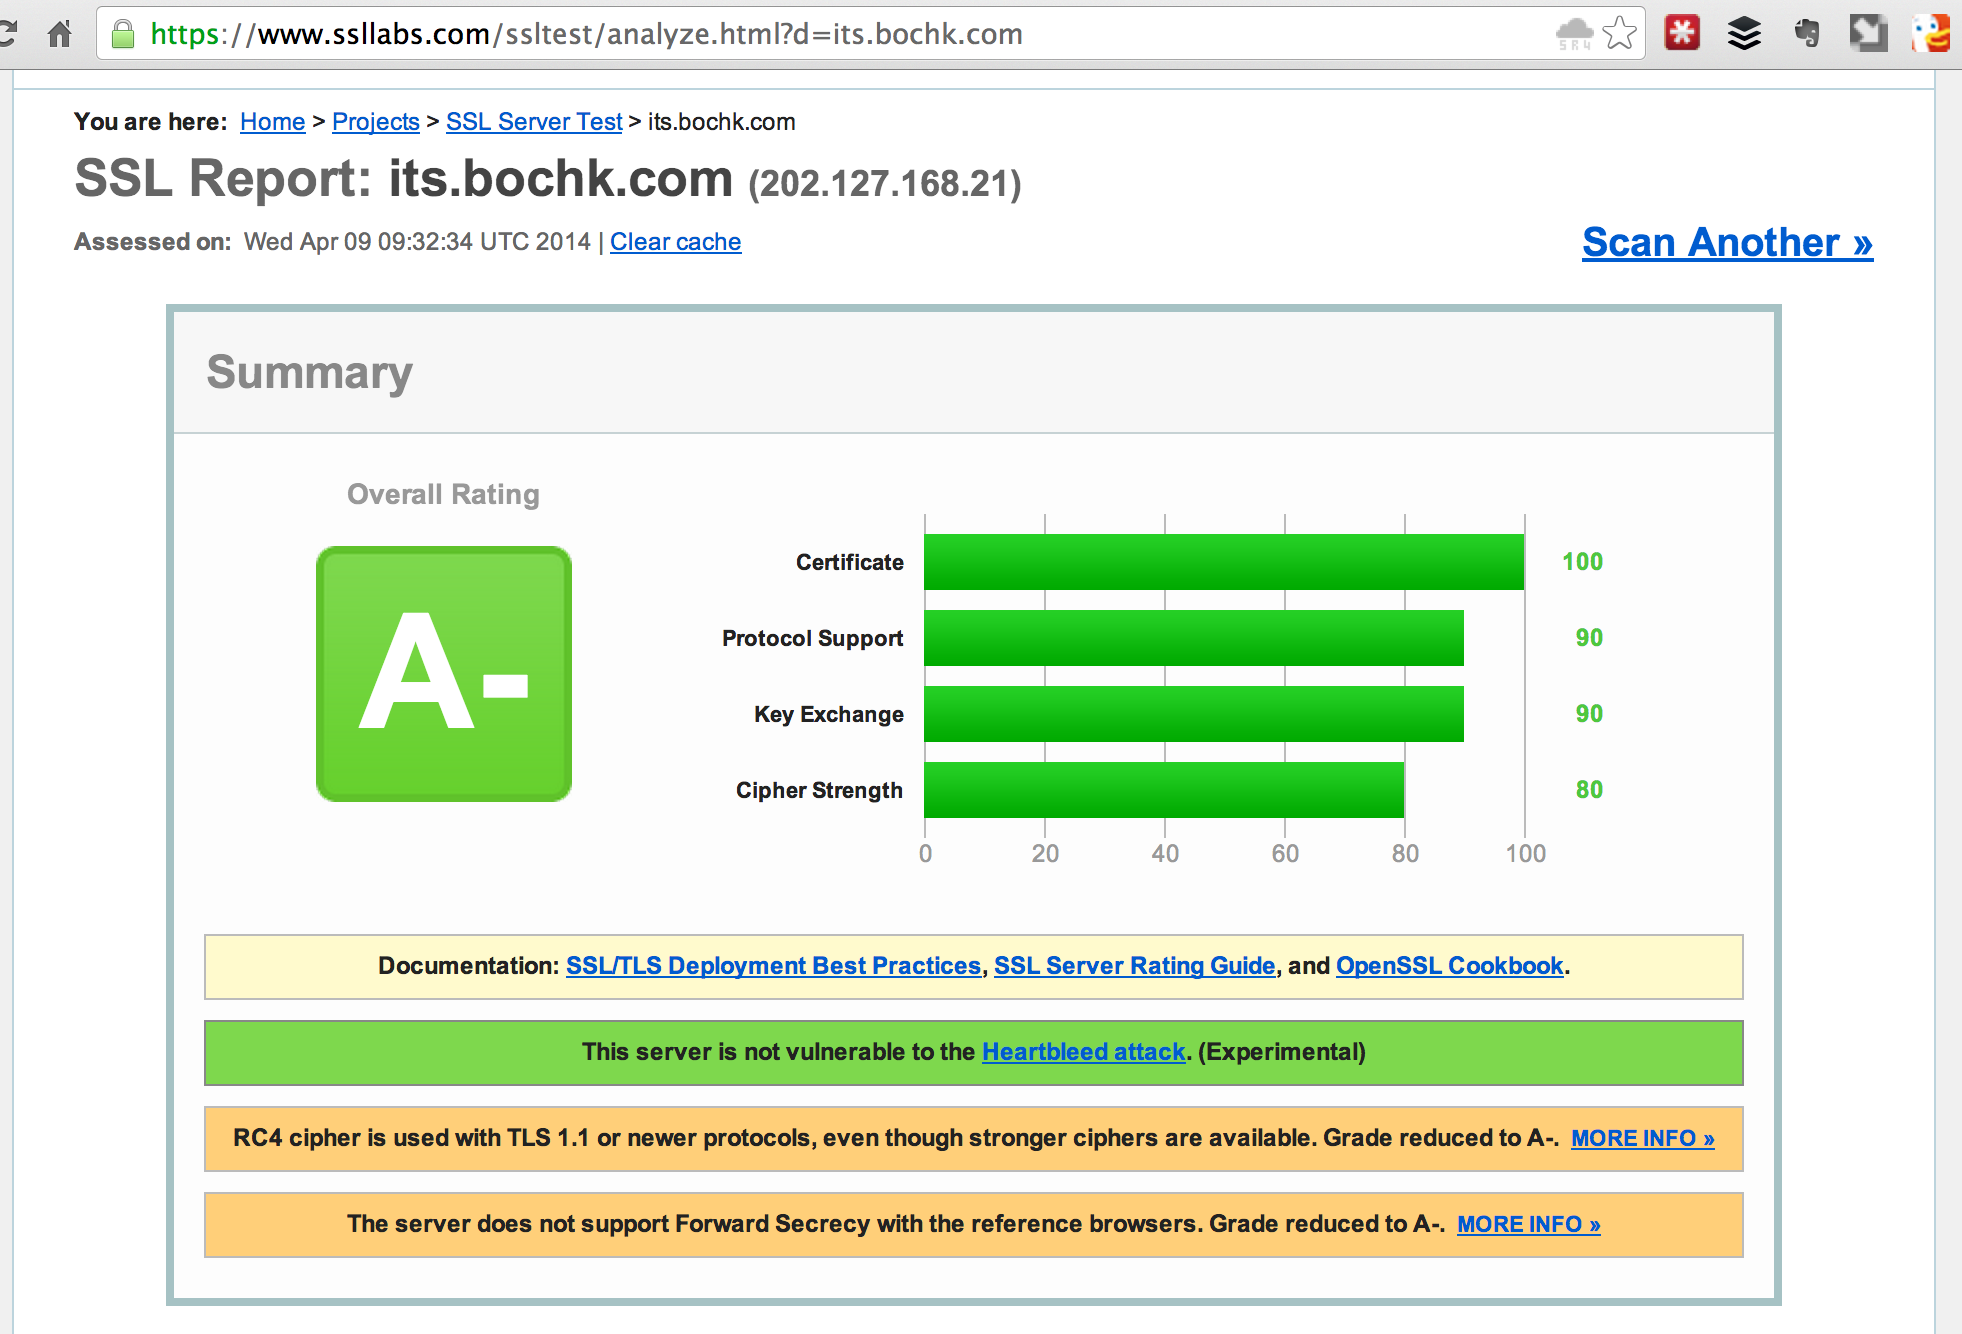Viewport: 1962px width, 1334px height.
Task: Click the gray arrow square extension icon
Action: pyautogui.click(x=1868, y=34)
